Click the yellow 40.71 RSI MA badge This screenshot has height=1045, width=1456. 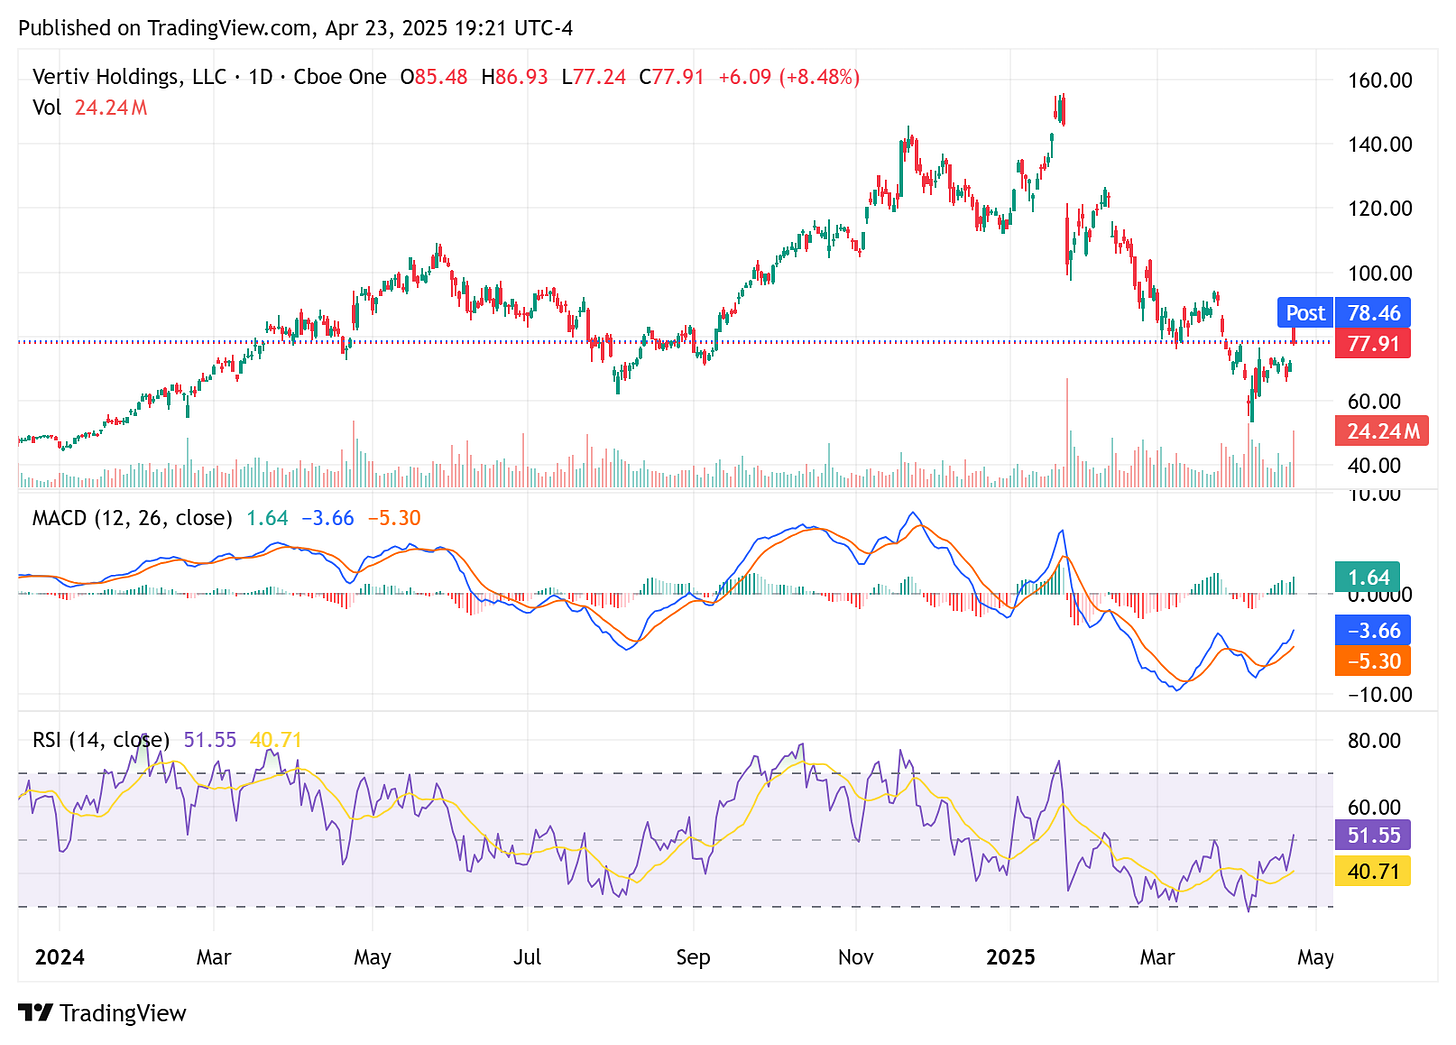(x=1372, y=871)
